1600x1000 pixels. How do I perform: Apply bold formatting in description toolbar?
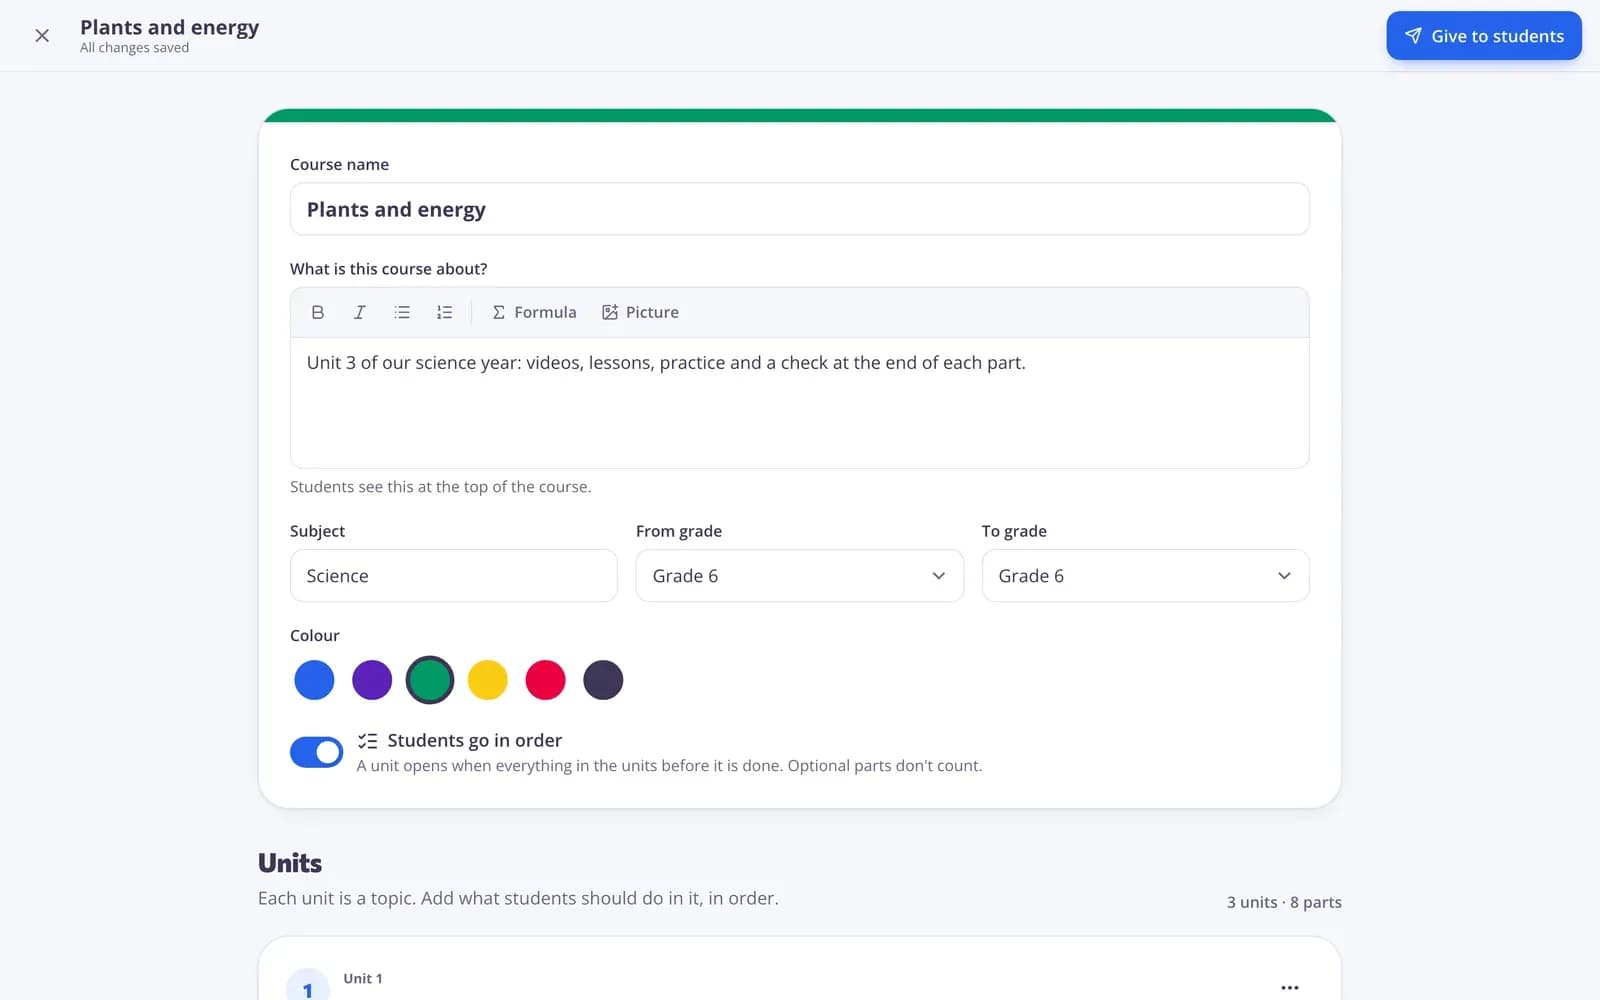318,312
